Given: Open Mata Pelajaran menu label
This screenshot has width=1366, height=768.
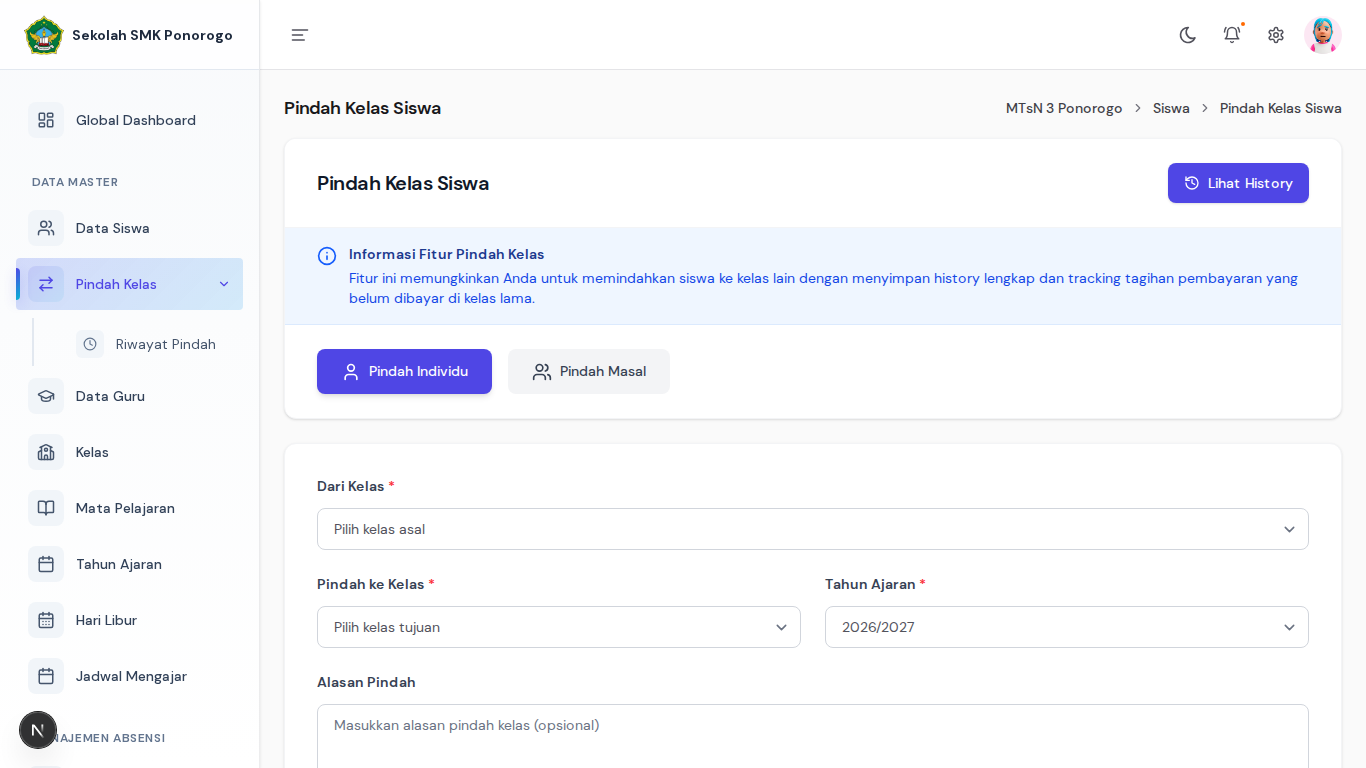Looking at the screenshot, I should (x=125, y=508).
